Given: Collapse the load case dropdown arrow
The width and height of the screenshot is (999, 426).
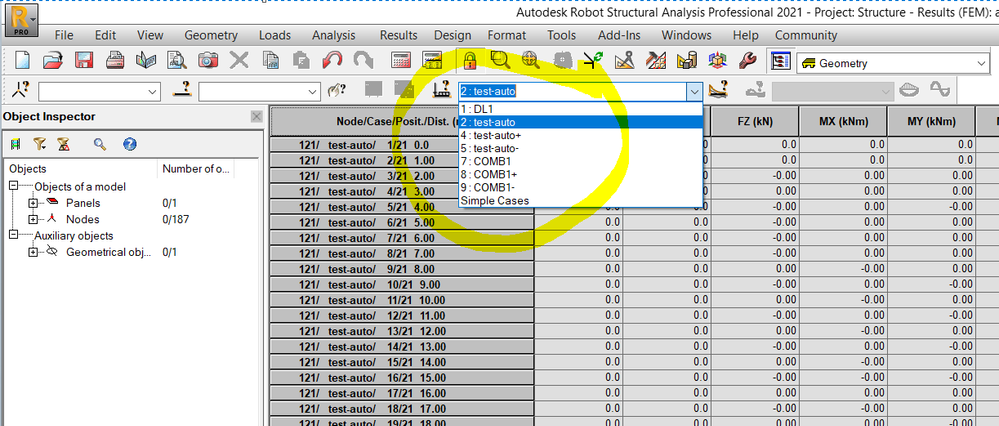Looking at the screenshot, I should point(694,92).
